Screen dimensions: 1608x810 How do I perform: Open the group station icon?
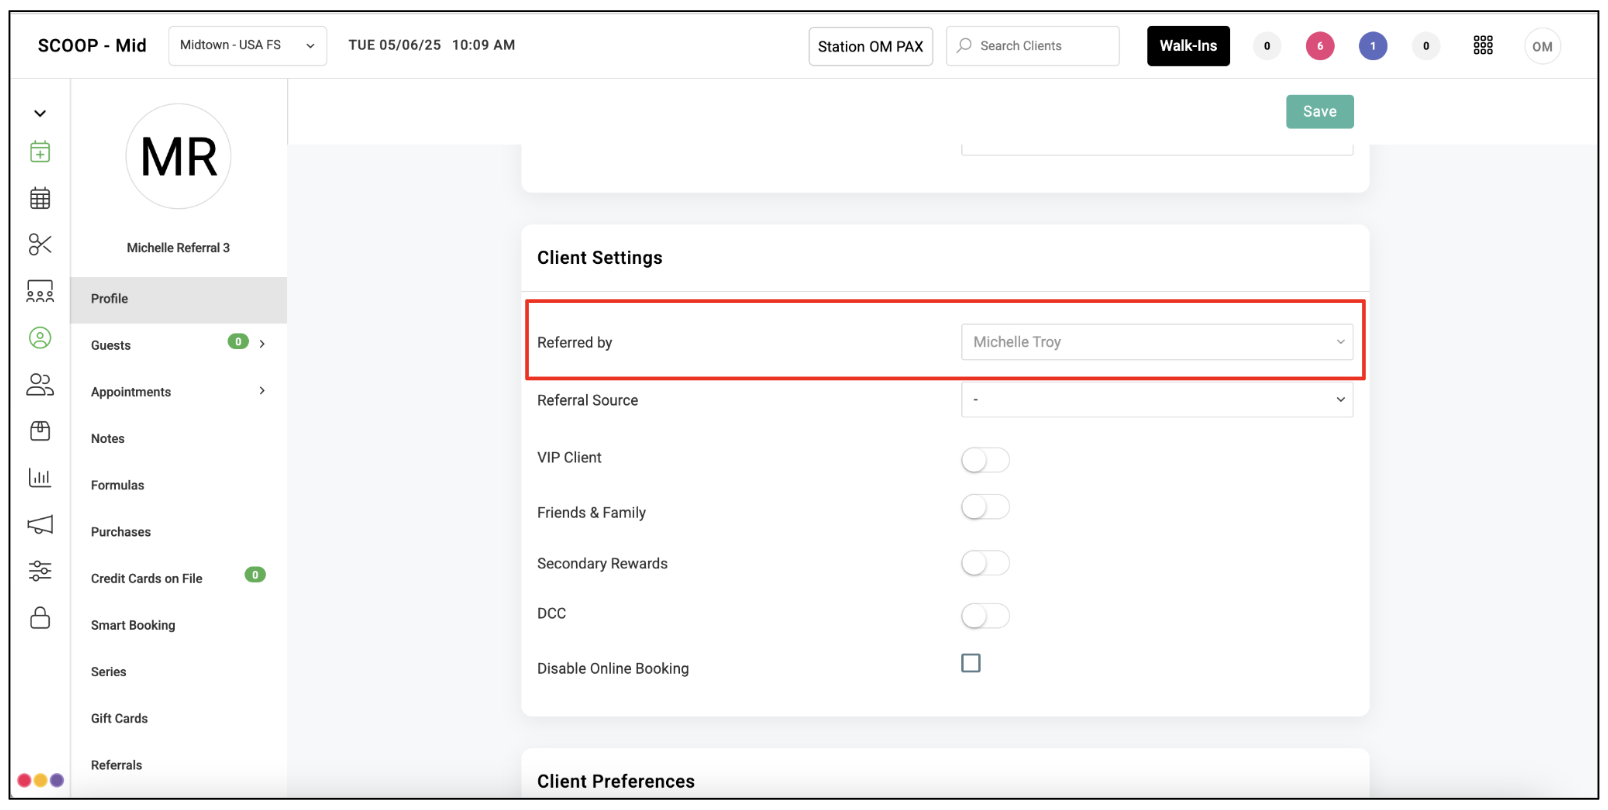tap(40, 291)
